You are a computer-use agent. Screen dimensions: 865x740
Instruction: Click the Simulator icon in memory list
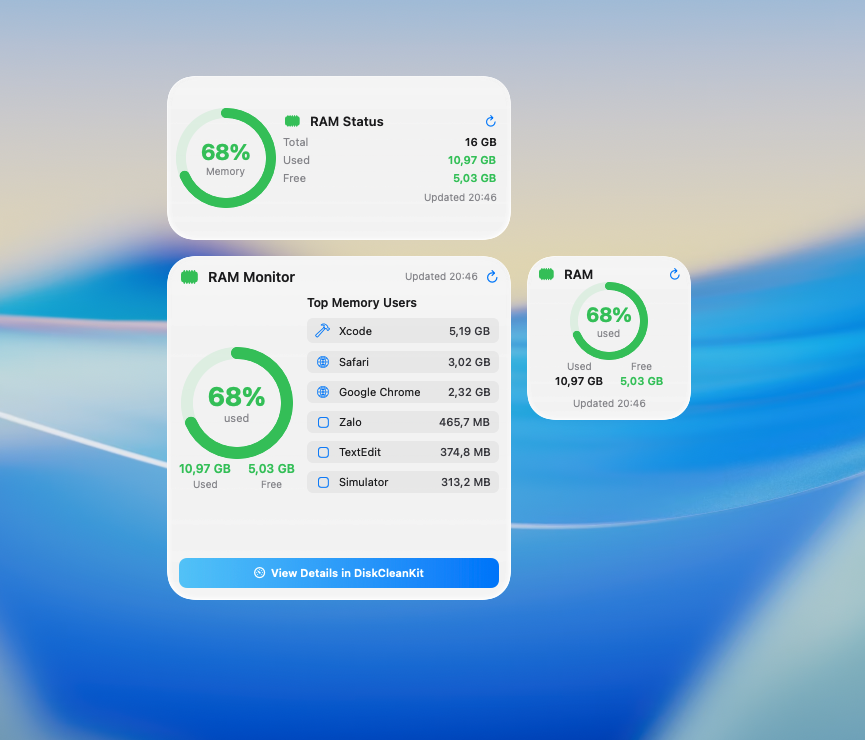click(x=323, y=481)
